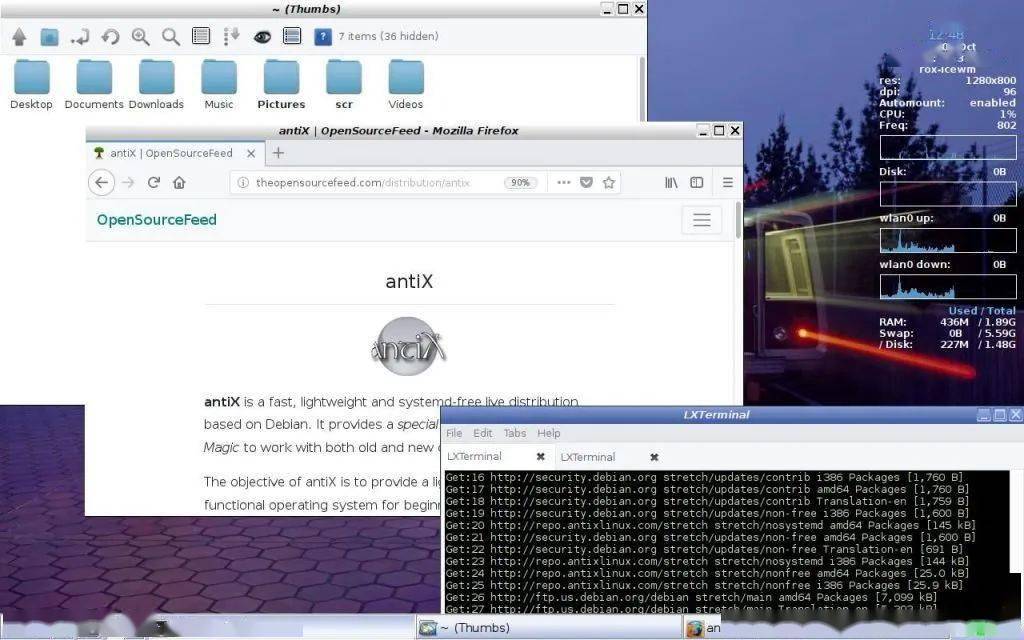Image resolution: width=1024 pixels, height=640 pixels.
Task: Open Firefox Library menu
Action: pyautogui.click(x=671, y=183)
